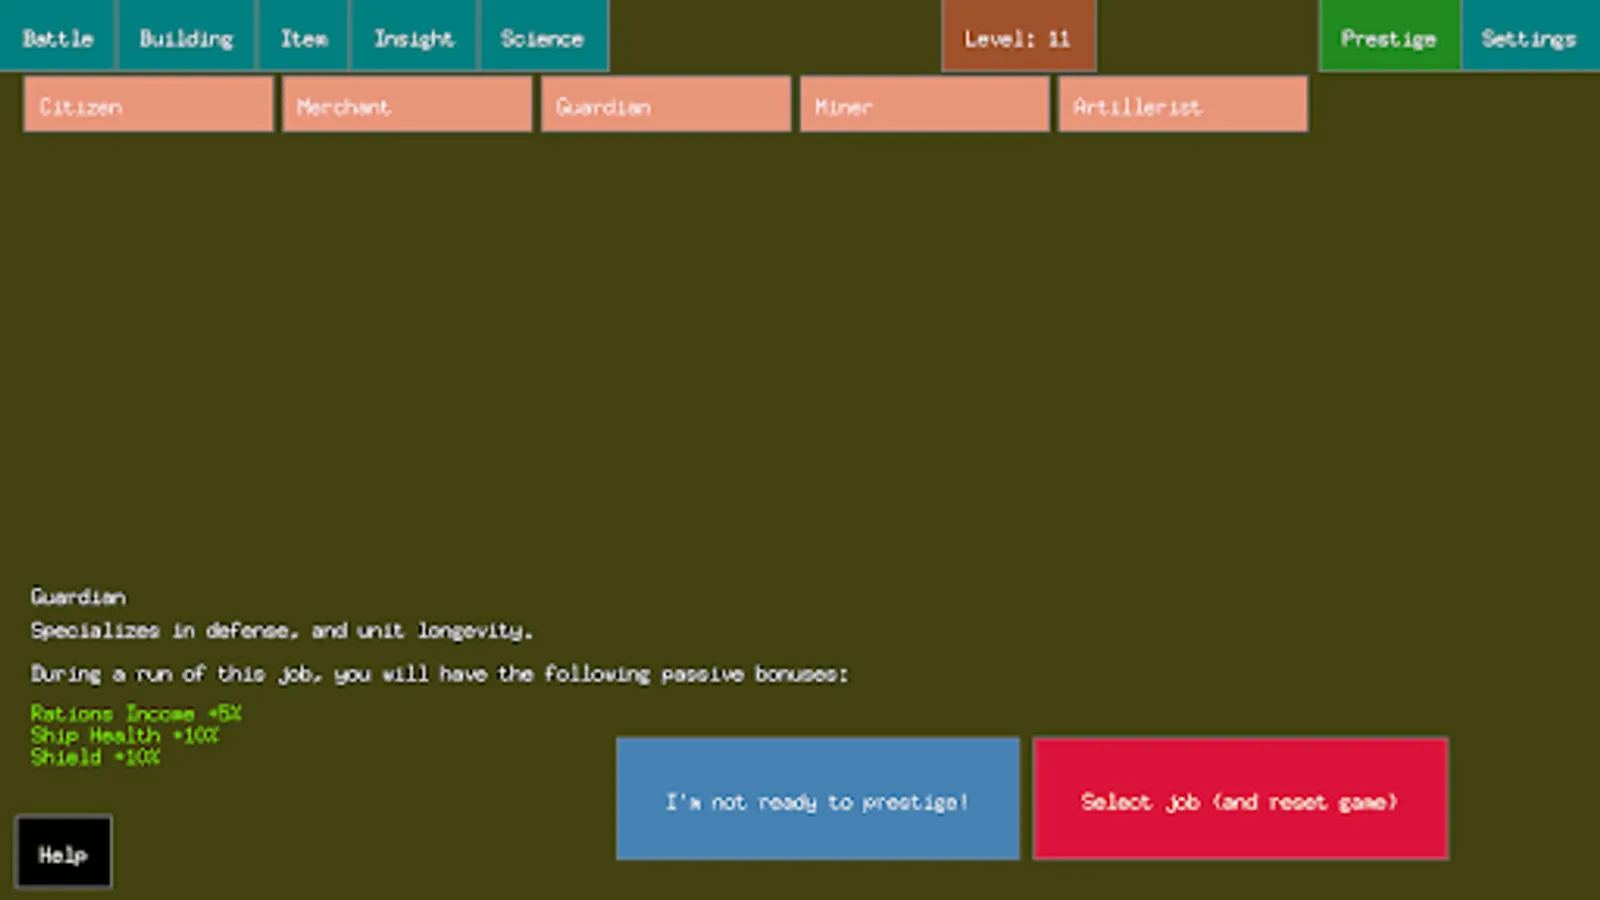
Task: Go to the Insight tab
Action: 414,36
